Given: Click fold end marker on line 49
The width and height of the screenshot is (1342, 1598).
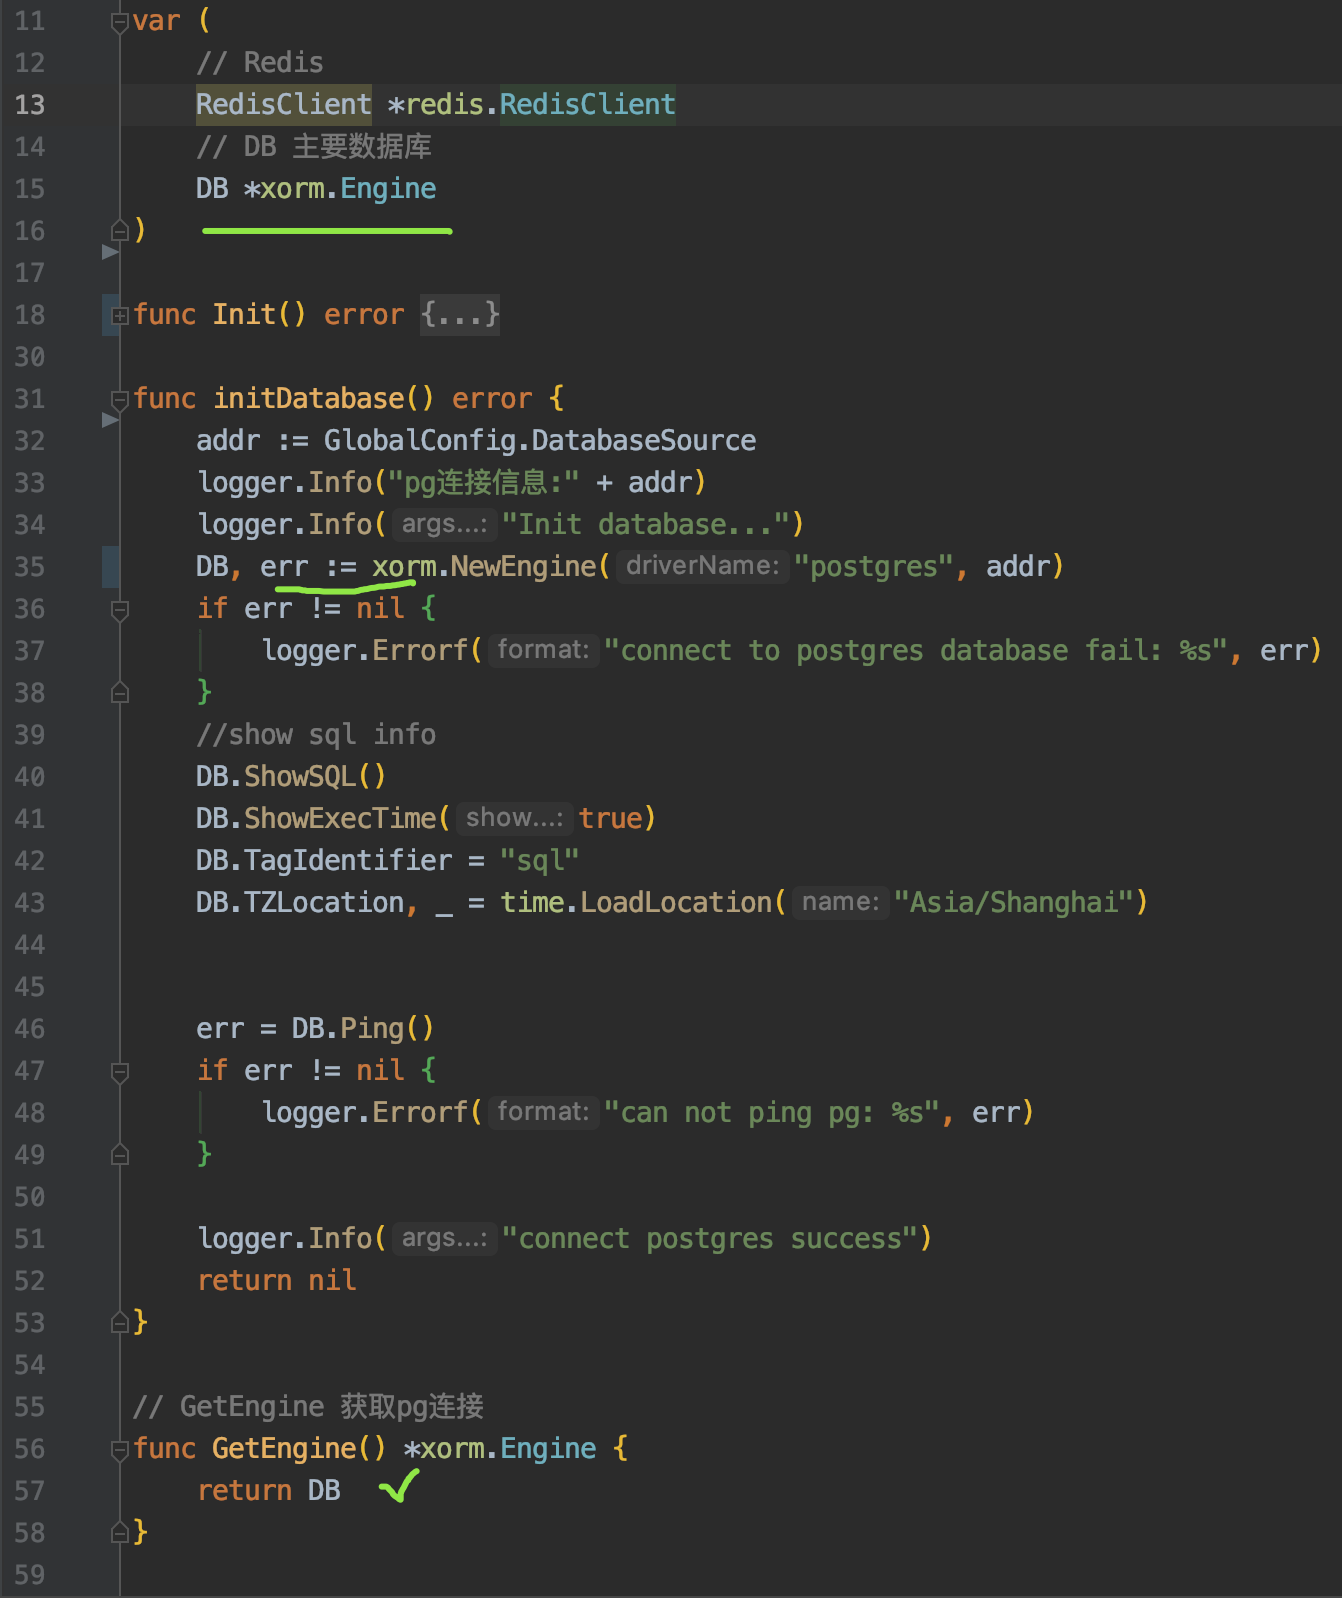Looking at the screenshot, I should coord(120,1155).
